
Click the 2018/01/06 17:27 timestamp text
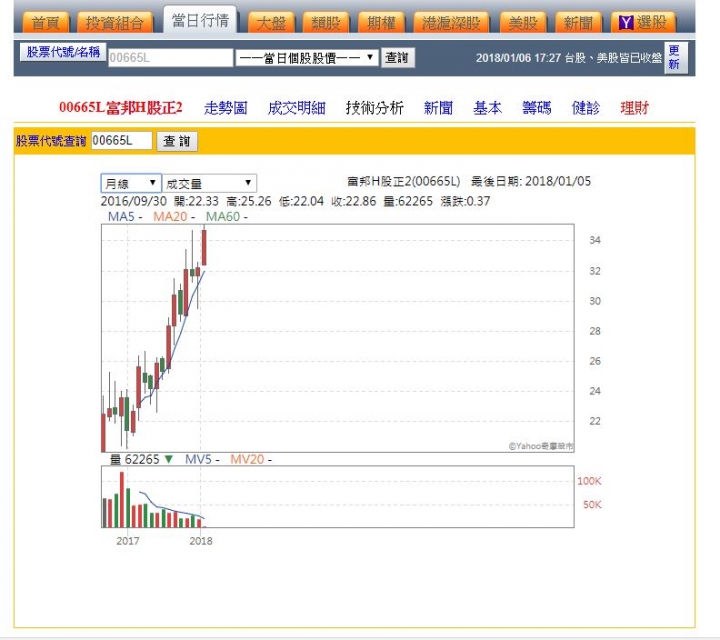518,58
